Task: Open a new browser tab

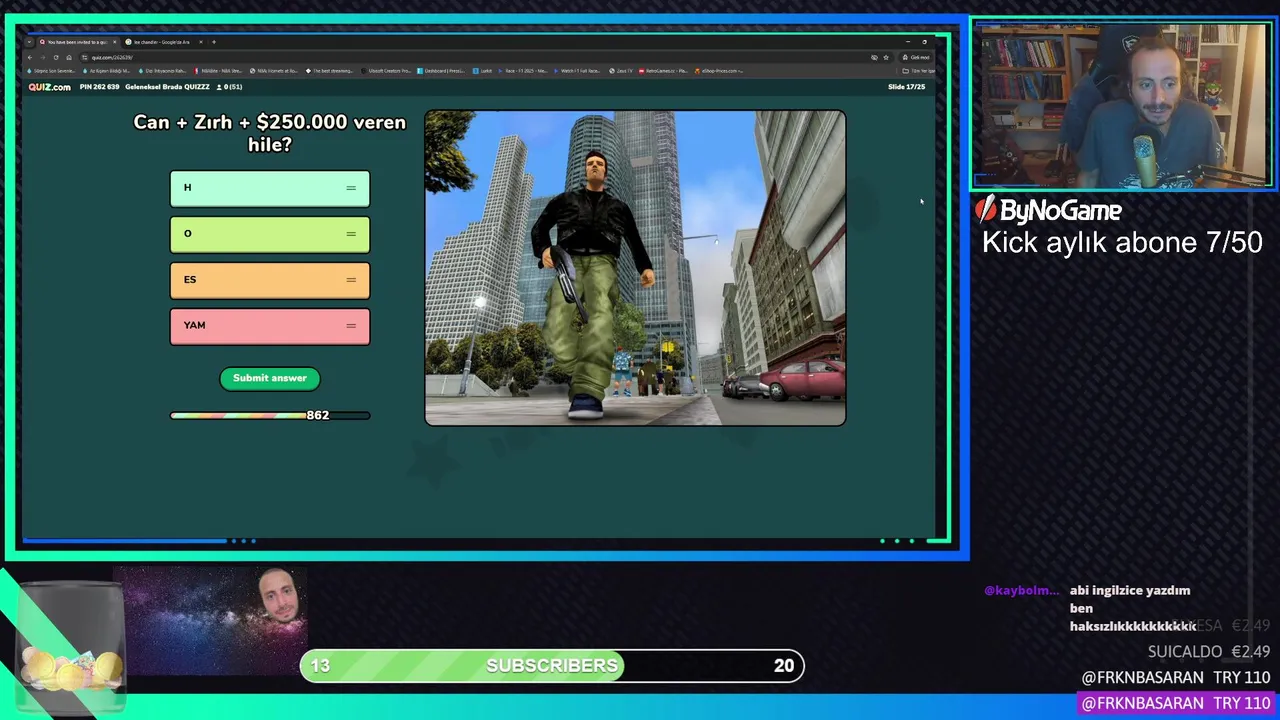Action: [x=214, y=42]
